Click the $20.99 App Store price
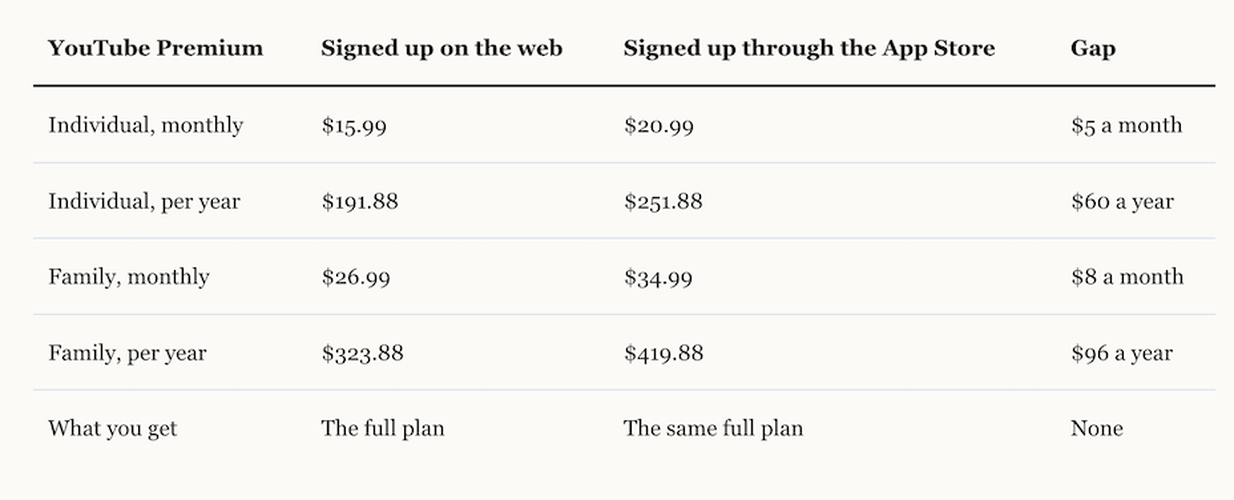 658,126
